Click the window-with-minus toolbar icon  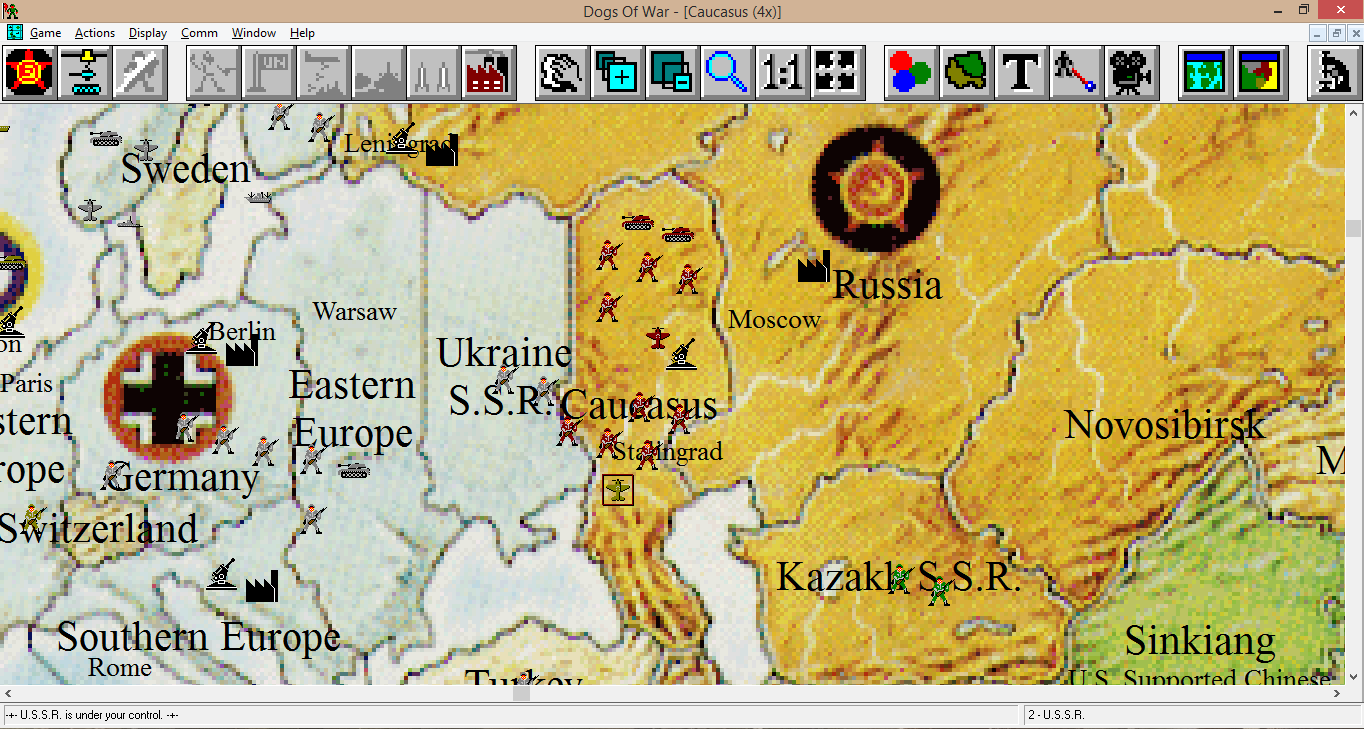[x=672, y=72]
